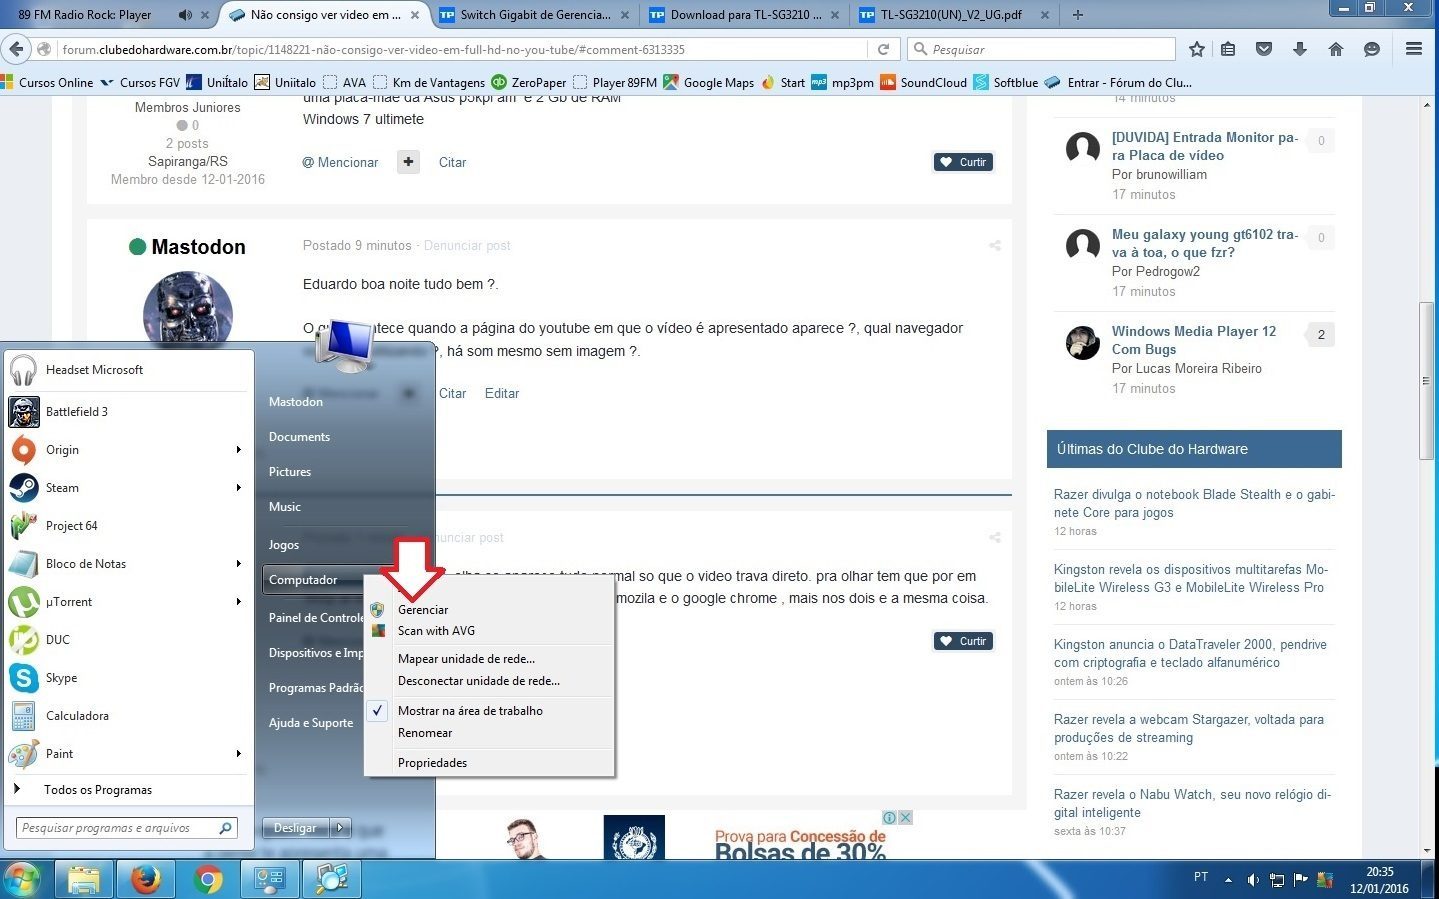Open Skype from the Start menu
The width and height of the screenshot is (1439, 899).
click(127, 677)
